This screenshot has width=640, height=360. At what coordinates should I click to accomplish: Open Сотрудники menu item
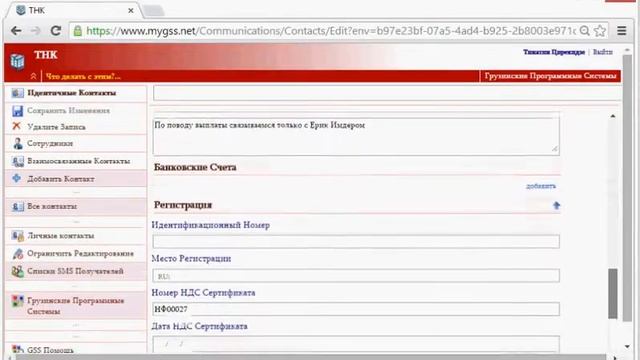[x=50, y=144]
